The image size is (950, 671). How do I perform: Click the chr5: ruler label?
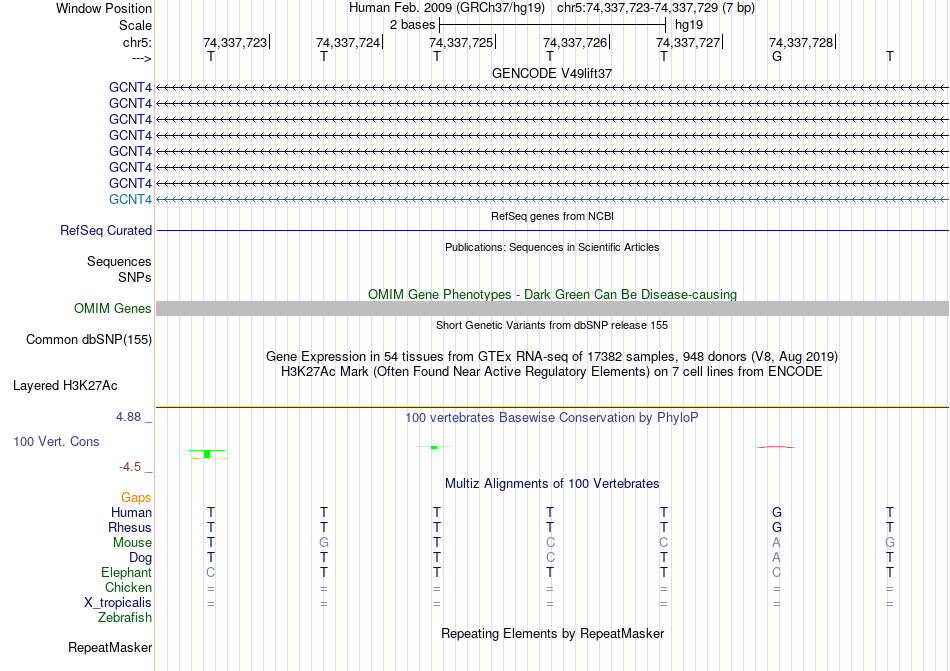pos(137,42)
